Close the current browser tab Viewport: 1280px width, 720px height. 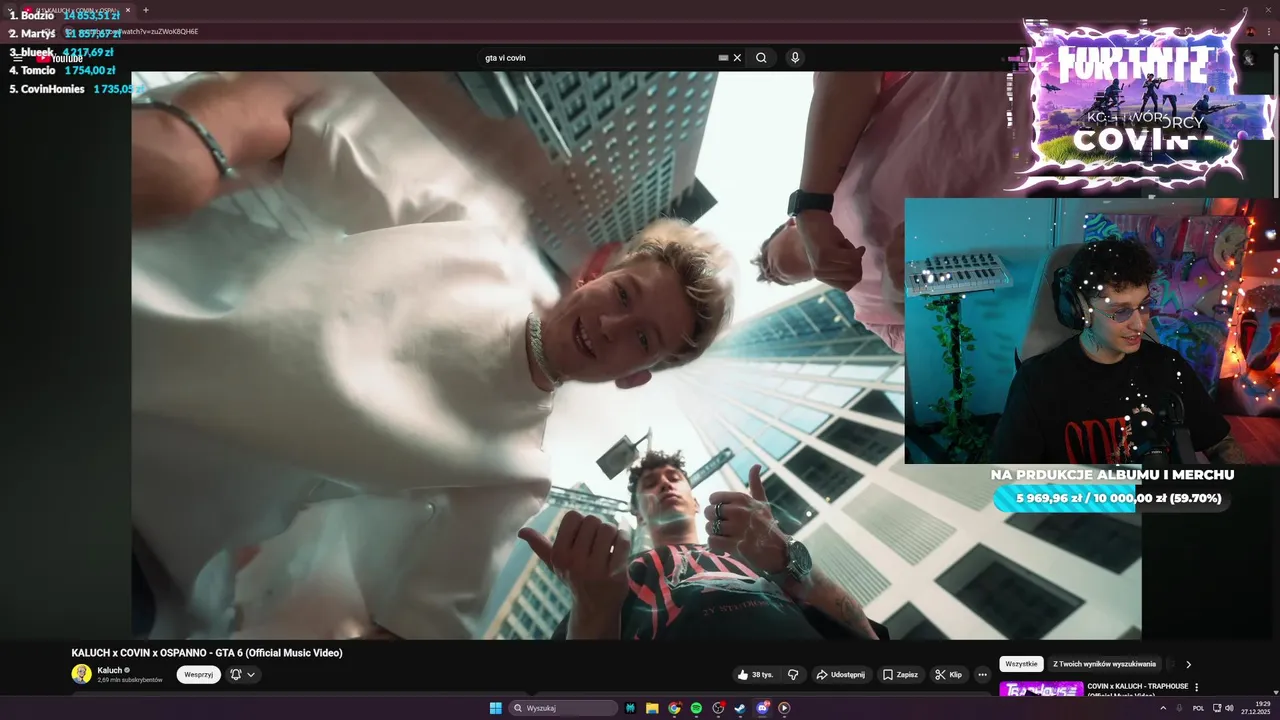point(128,10)
